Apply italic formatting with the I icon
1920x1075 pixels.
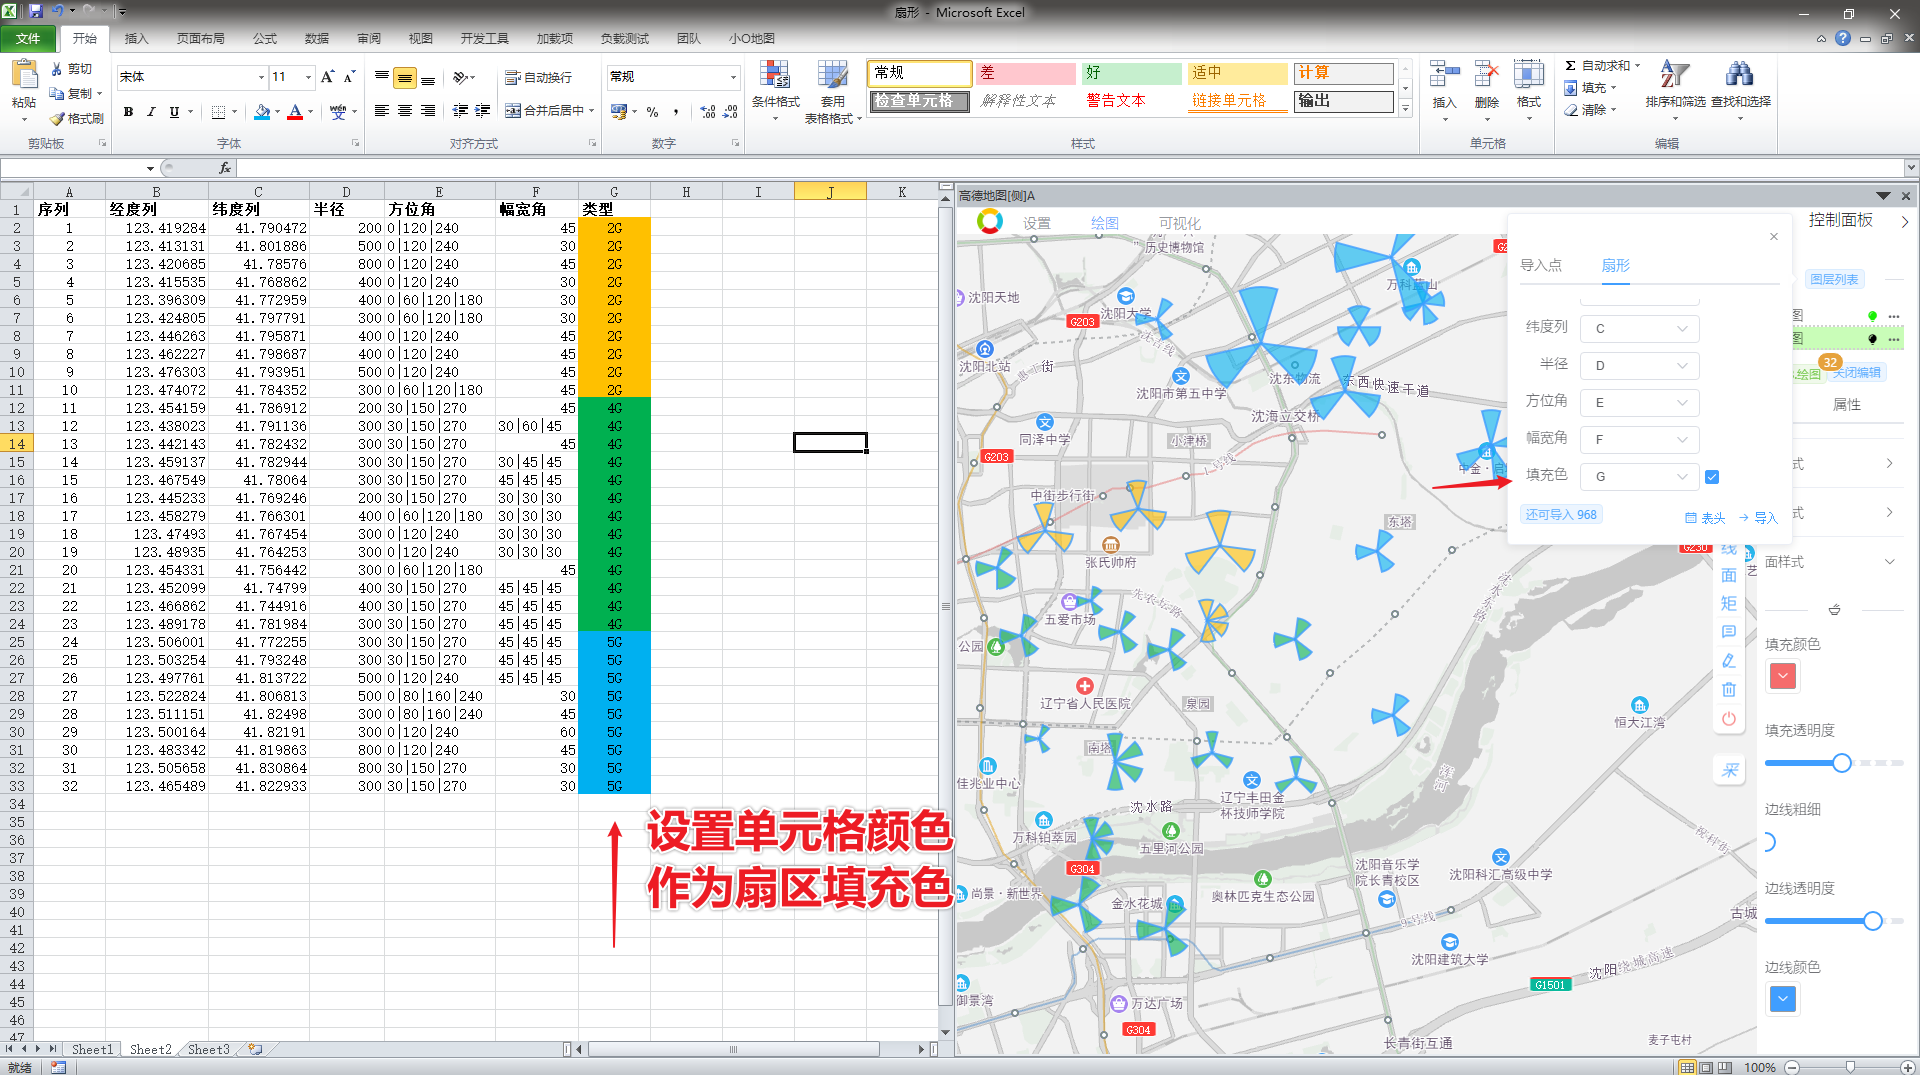[151, 112]
